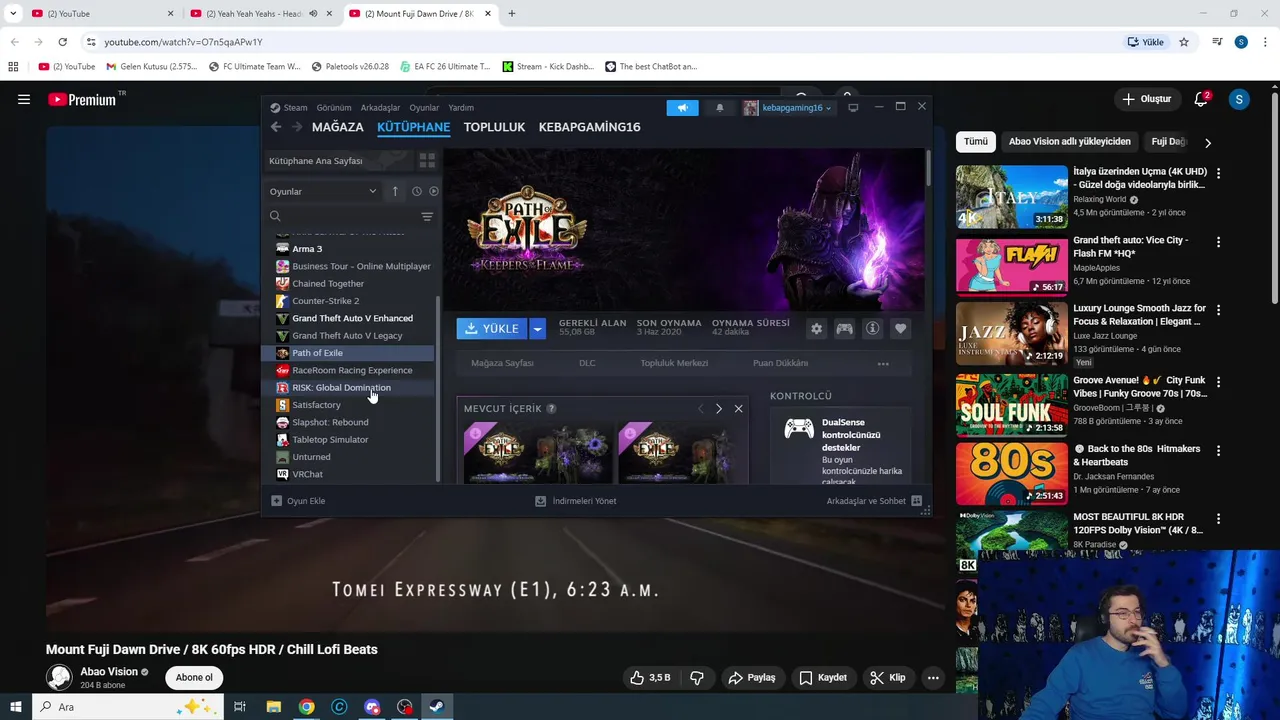Open YouTube notifications bell

1201,99
